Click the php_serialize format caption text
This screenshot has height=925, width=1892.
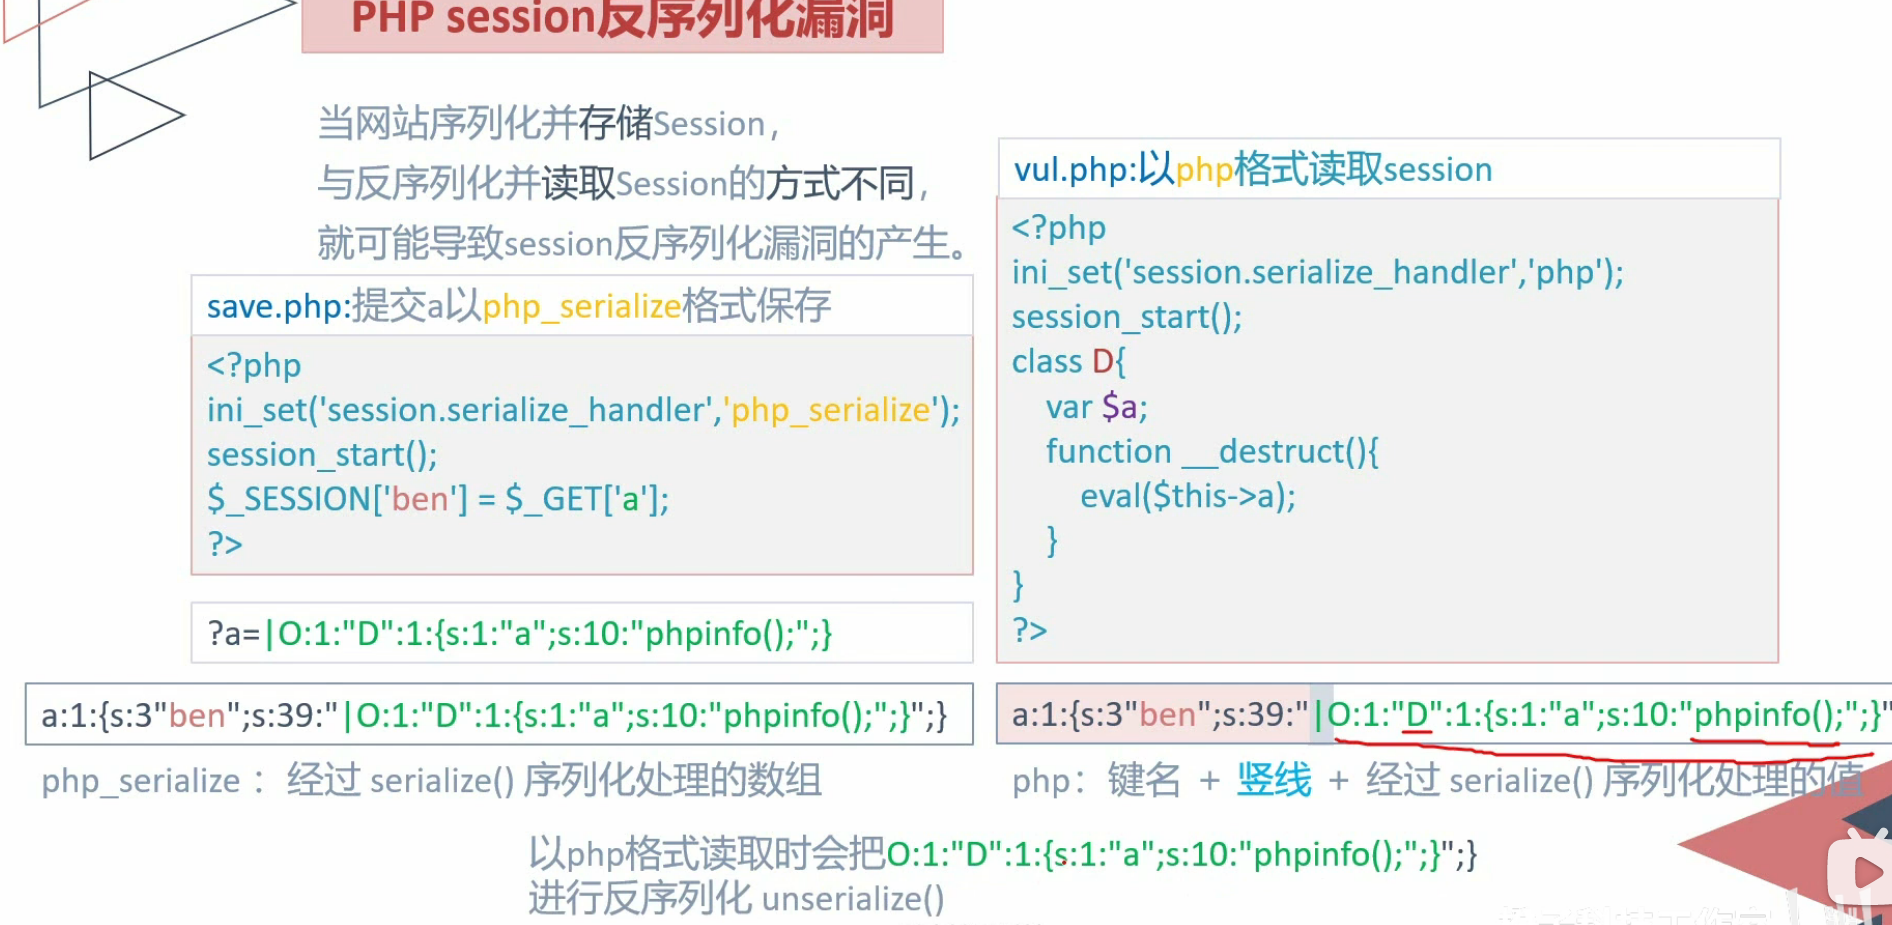pos(431,780)
